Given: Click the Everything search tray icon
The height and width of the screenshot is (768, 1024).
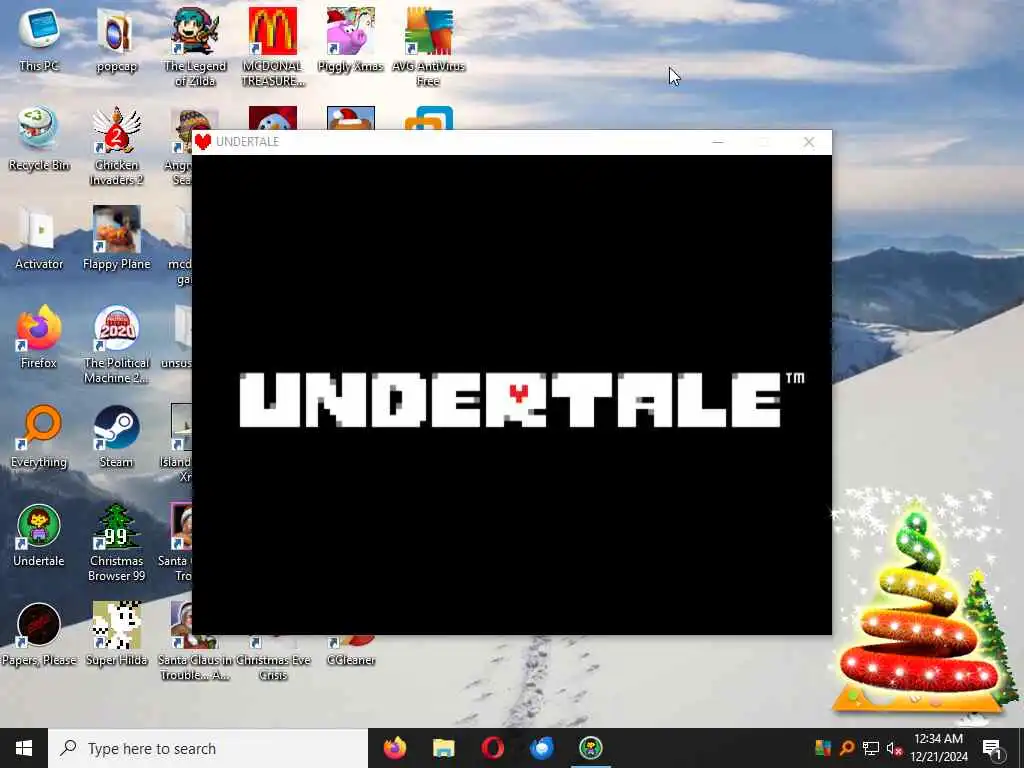Looking at the screenshot, I should (847, 748).
